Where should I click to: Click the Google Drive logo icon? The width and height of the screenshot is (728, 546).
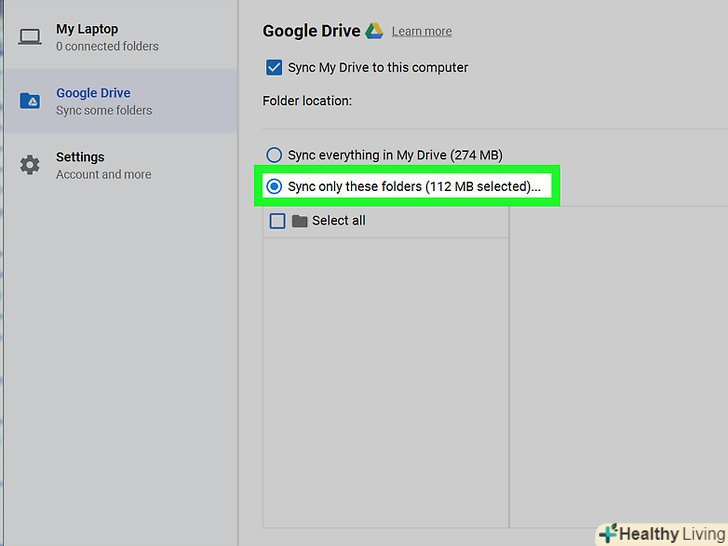pos(374,31)
